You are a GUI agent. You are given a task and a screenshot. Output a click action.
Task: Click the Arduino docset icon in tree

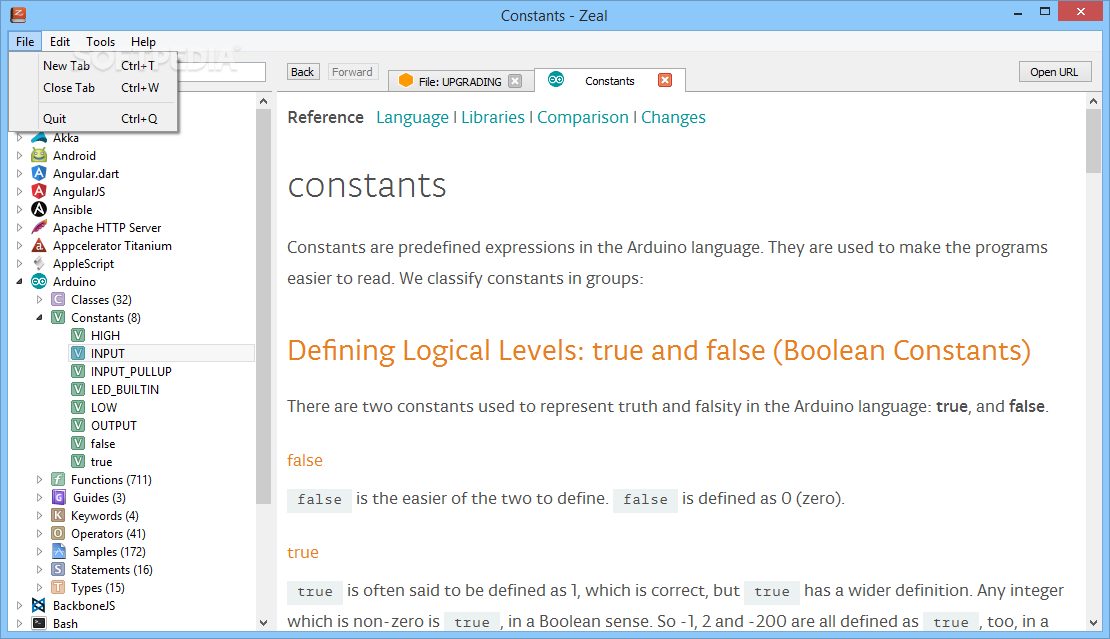point(39,282)
